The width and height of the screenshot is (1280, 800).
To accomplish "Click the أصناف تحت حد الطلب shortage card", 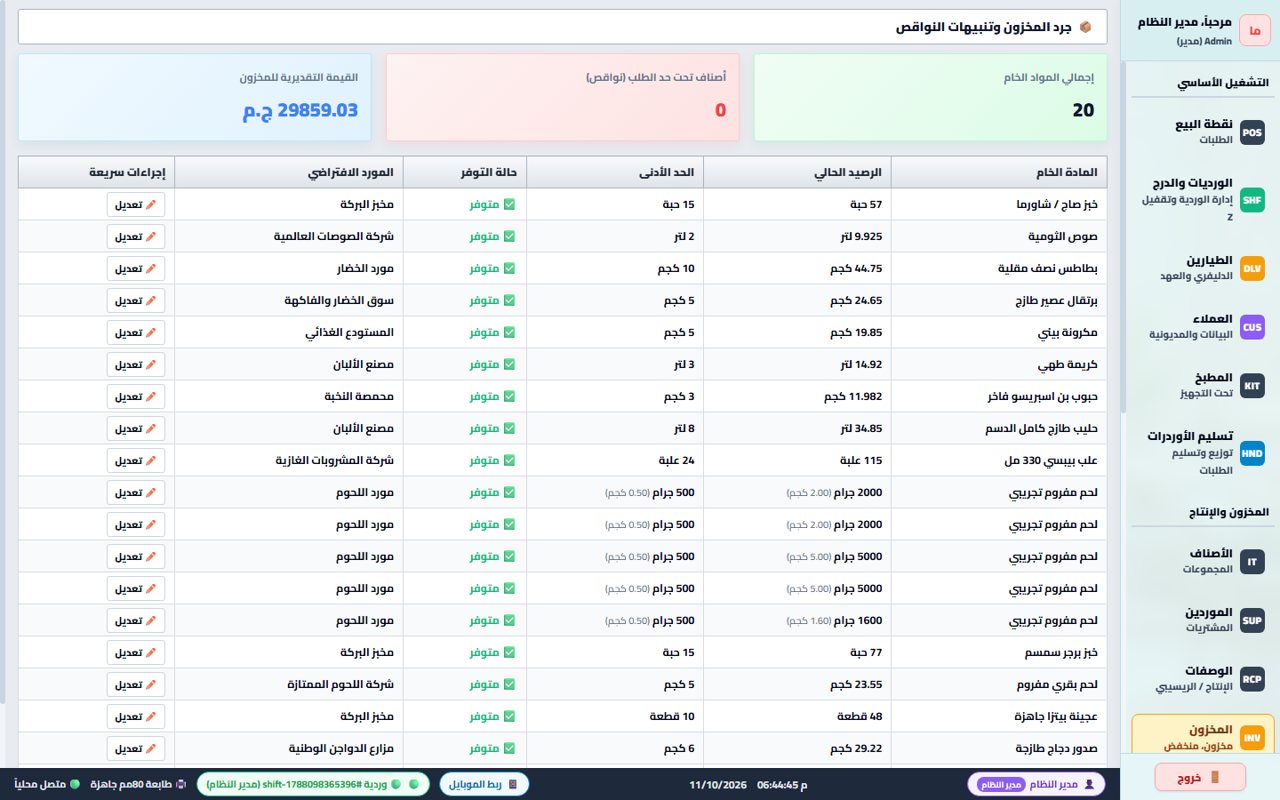I will [563, 97].
